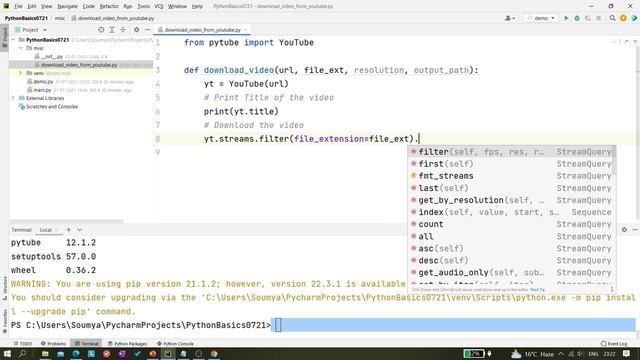Go to next highlighted error arrow

pyautogui.click(x=635, y=42)
